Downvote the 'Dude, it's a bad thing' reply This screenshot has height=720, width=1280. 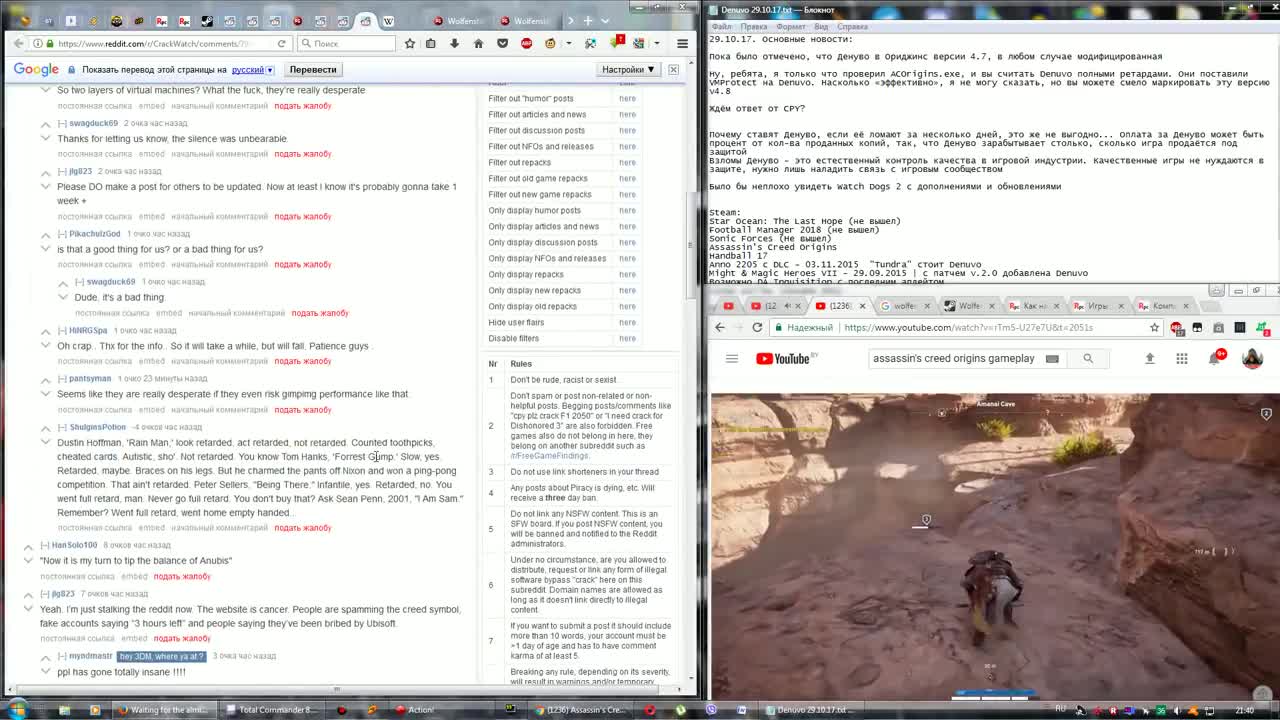(x=63, y=296)
